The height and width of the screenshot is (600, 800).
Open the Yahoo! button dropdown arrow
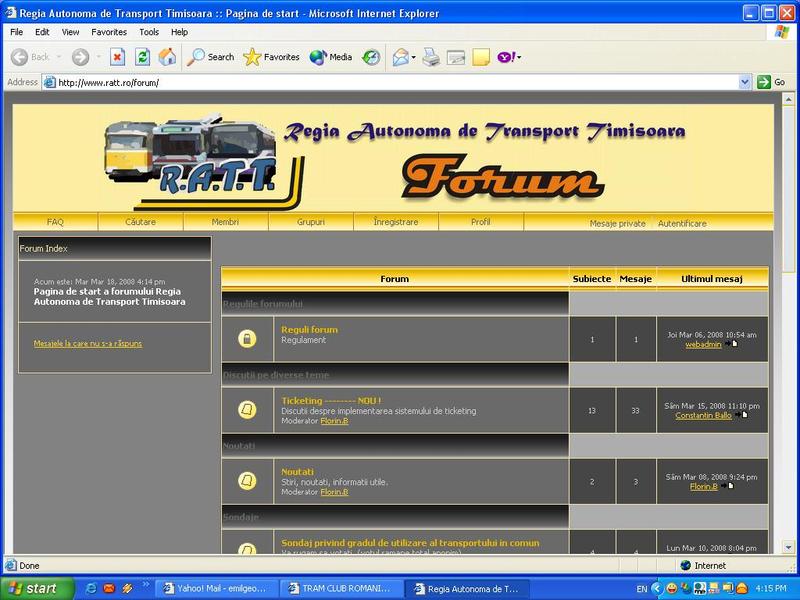[x=519, y=58]
